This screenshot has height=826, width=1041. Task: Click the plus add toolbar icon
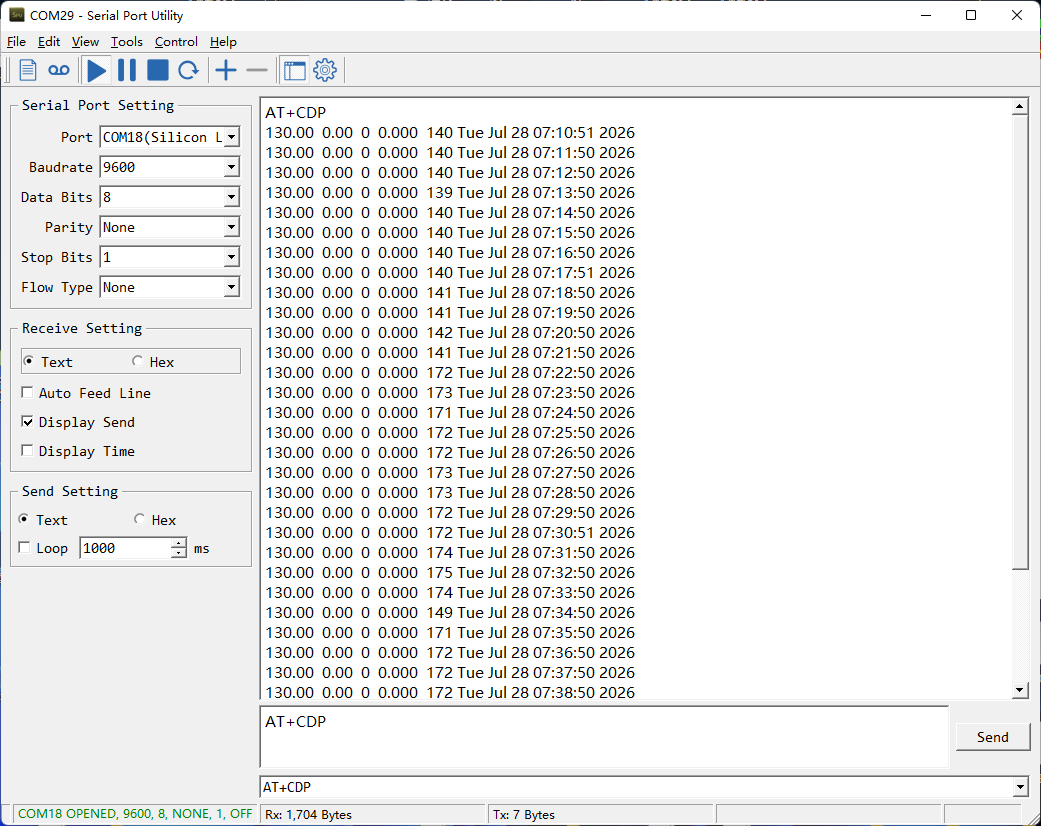pyautogui.click(x=226, y=70)
